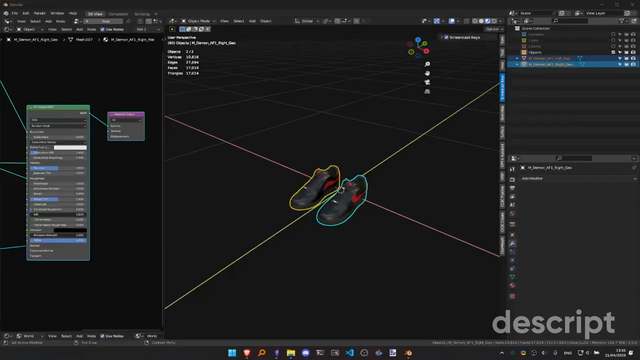Open Blender from the Windows taskbar
Screen dimensions: 640x360
408,353
